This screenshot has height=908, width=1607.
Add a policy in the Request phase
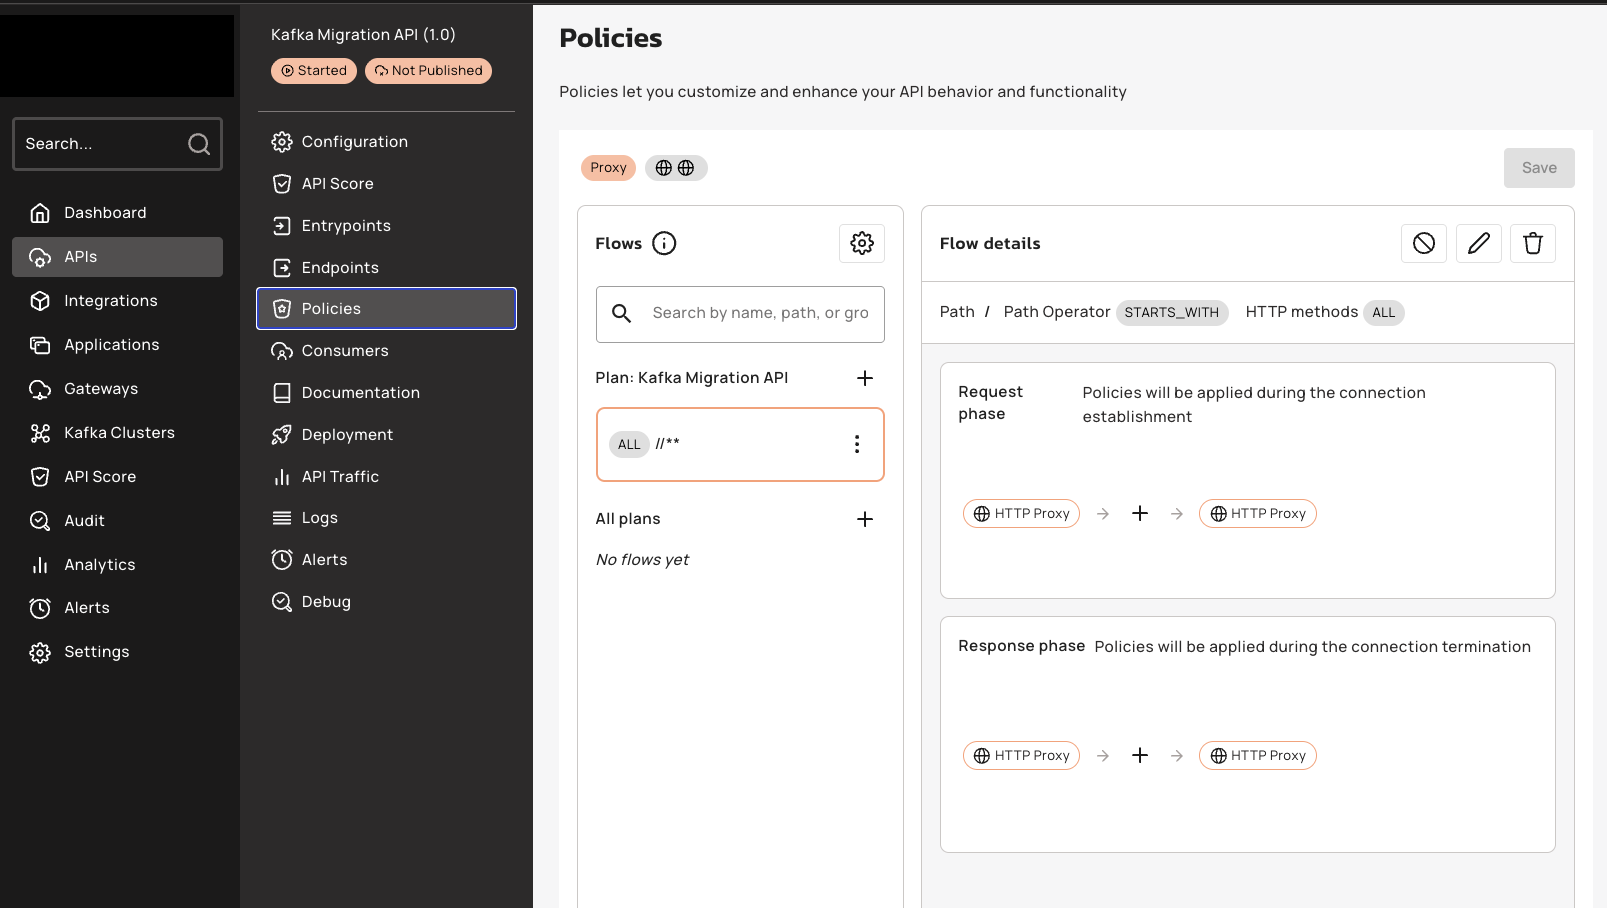[x=1140, y=513]
